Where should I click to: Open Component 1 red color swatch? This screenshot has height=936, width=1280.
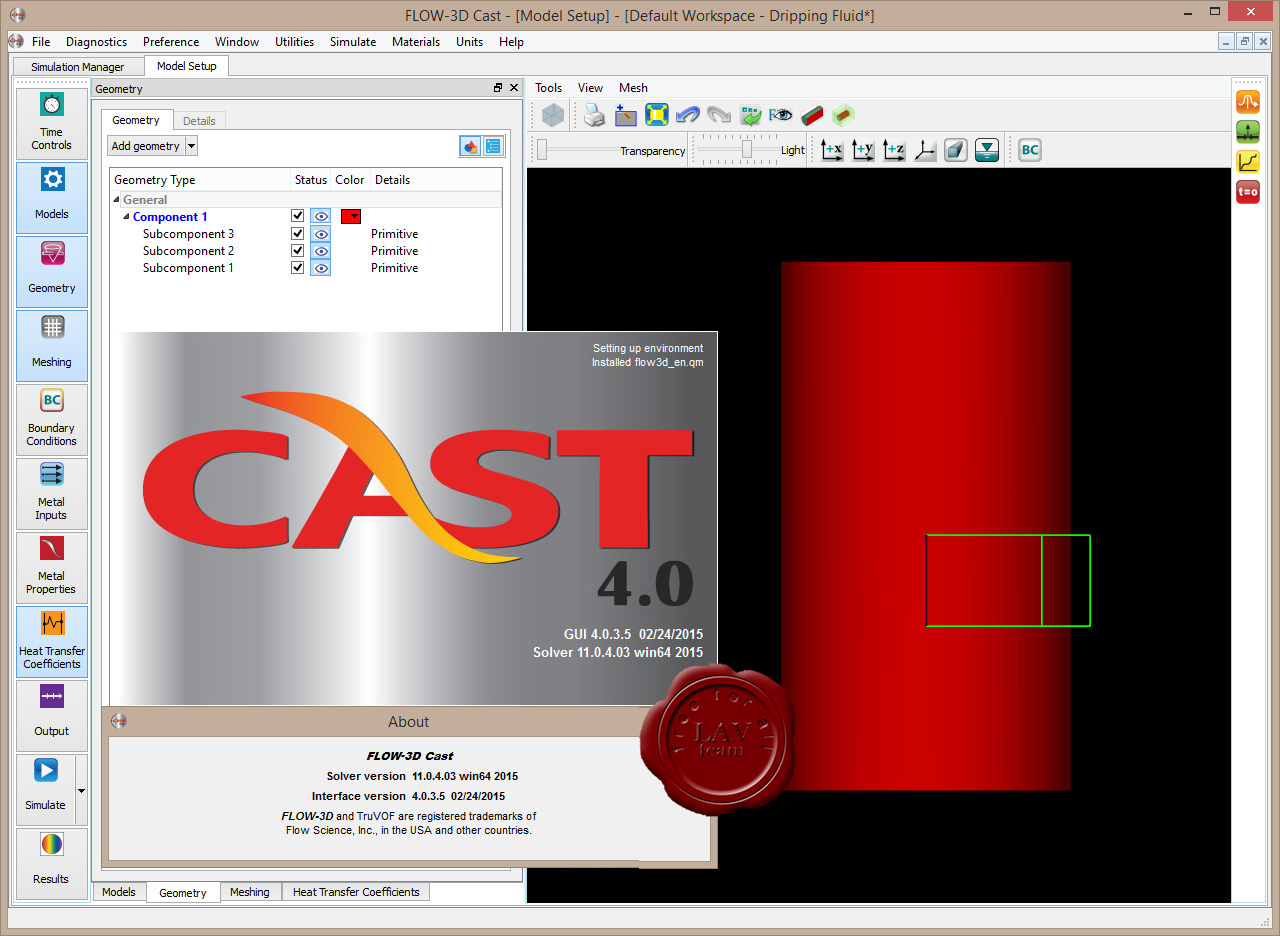click(350, 216)
